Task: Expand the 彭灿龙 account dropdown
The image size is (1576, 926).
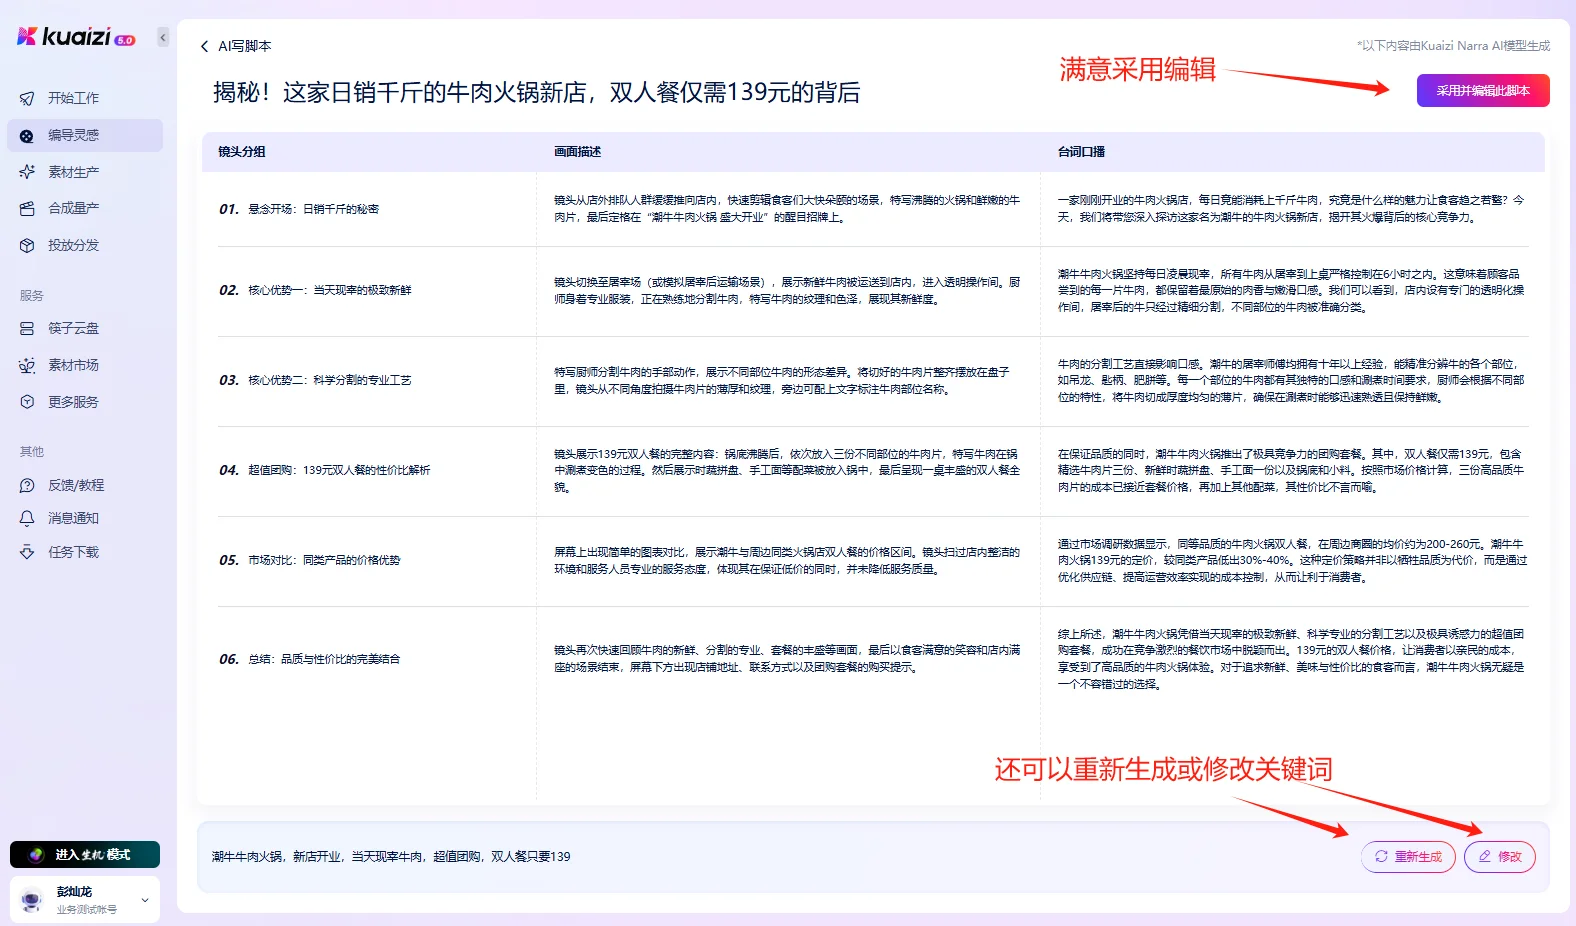Action: (145, 900)
